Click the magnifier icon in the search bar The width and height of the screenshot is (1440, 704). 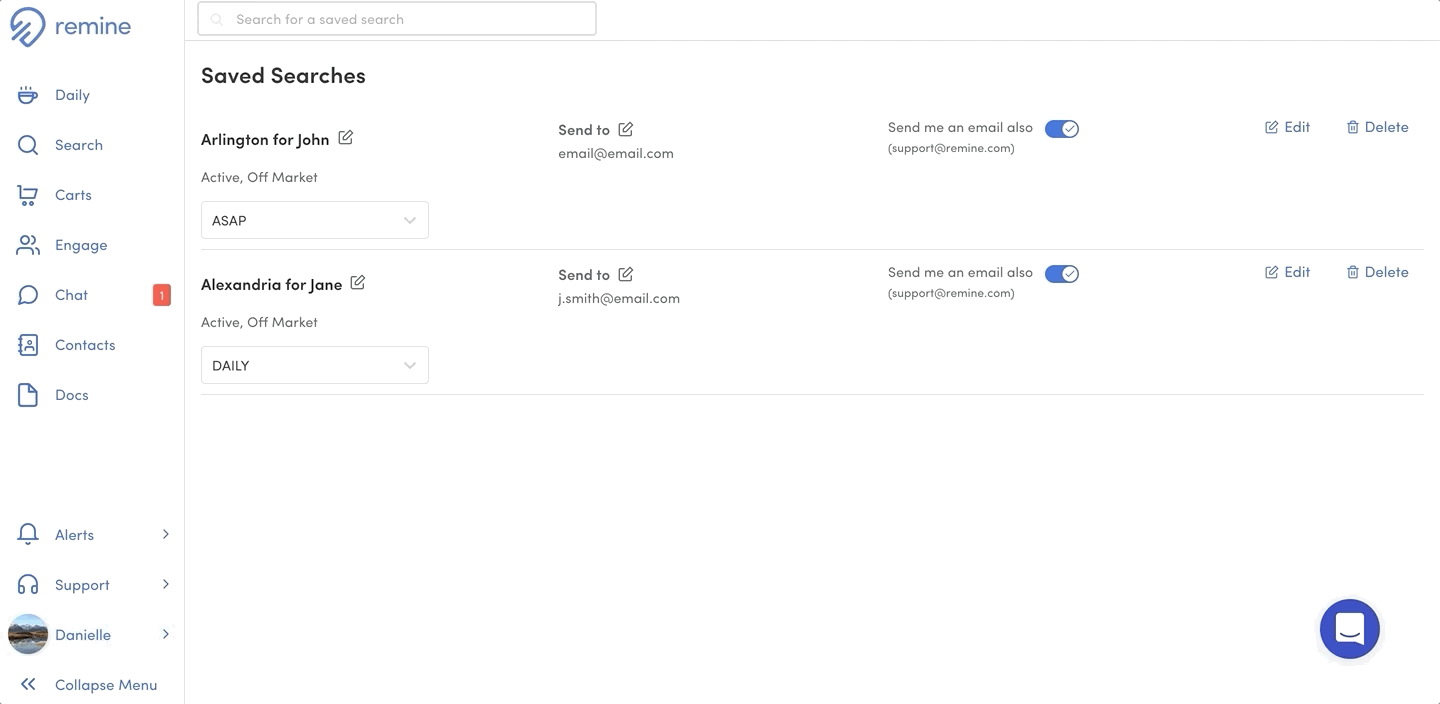(x=217, y=19)
